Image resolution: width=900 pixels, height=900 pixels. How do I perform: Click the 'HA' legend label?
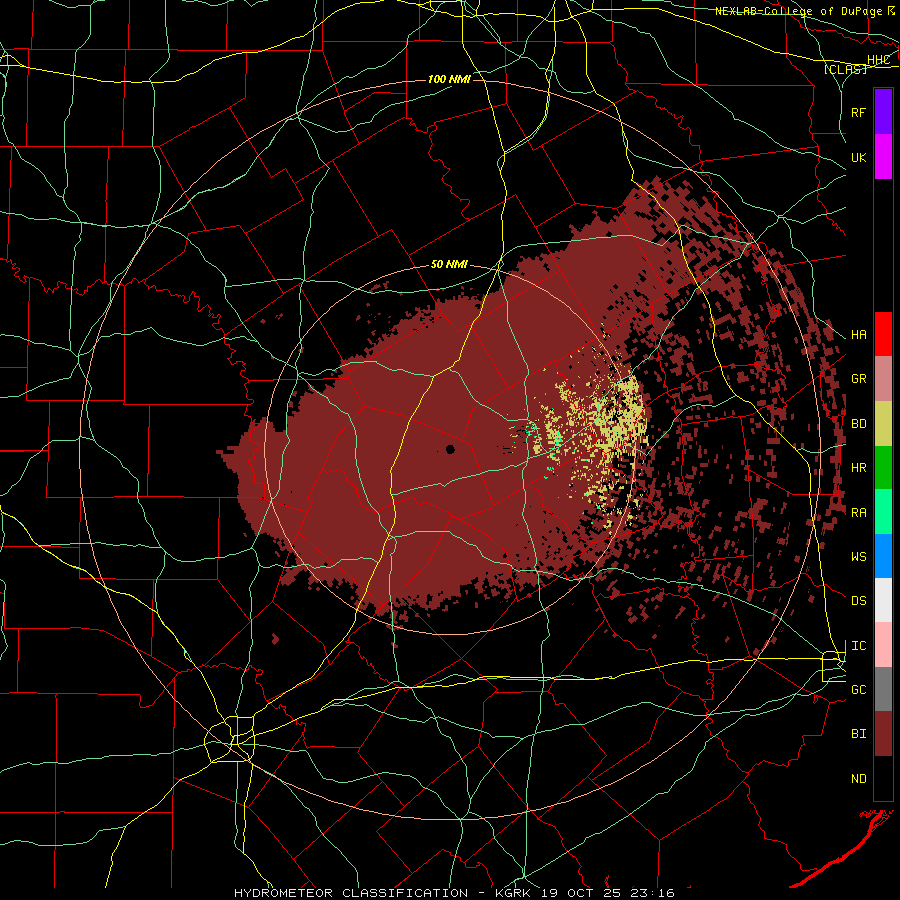point(858,335)
